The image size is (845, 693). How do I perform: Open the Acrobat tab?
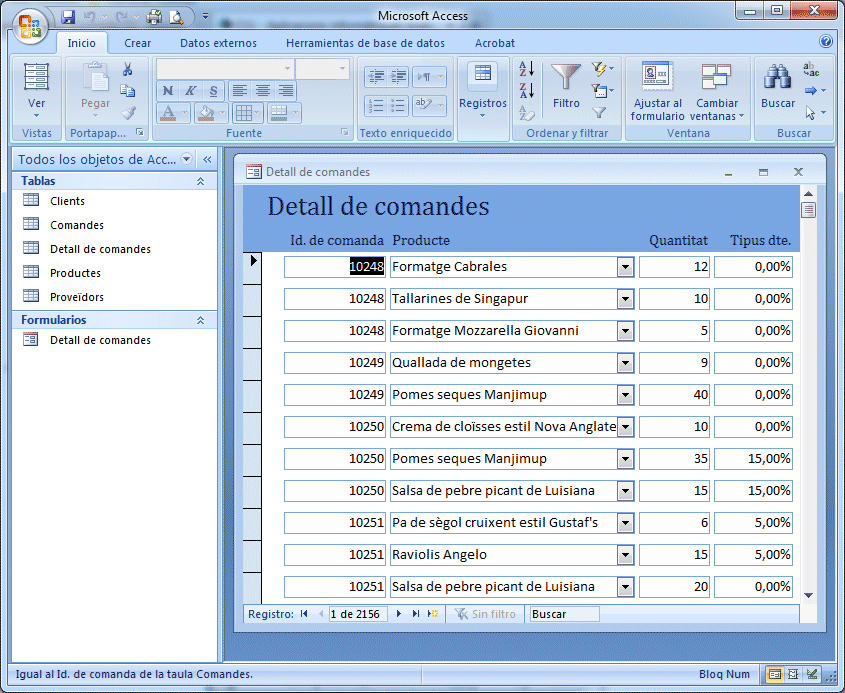click(x=495, y=43)
